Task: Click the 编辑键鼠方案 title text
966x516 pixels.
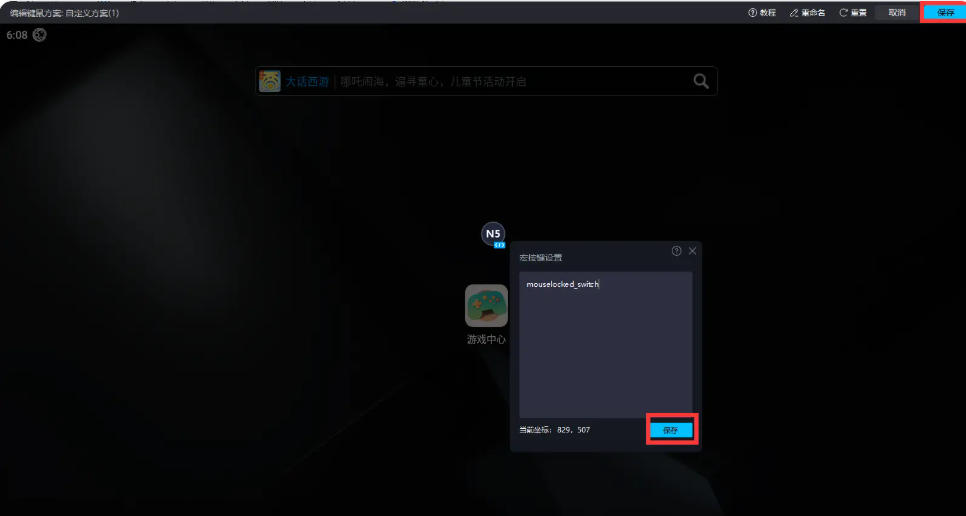Action: click(x=65, y=13)
